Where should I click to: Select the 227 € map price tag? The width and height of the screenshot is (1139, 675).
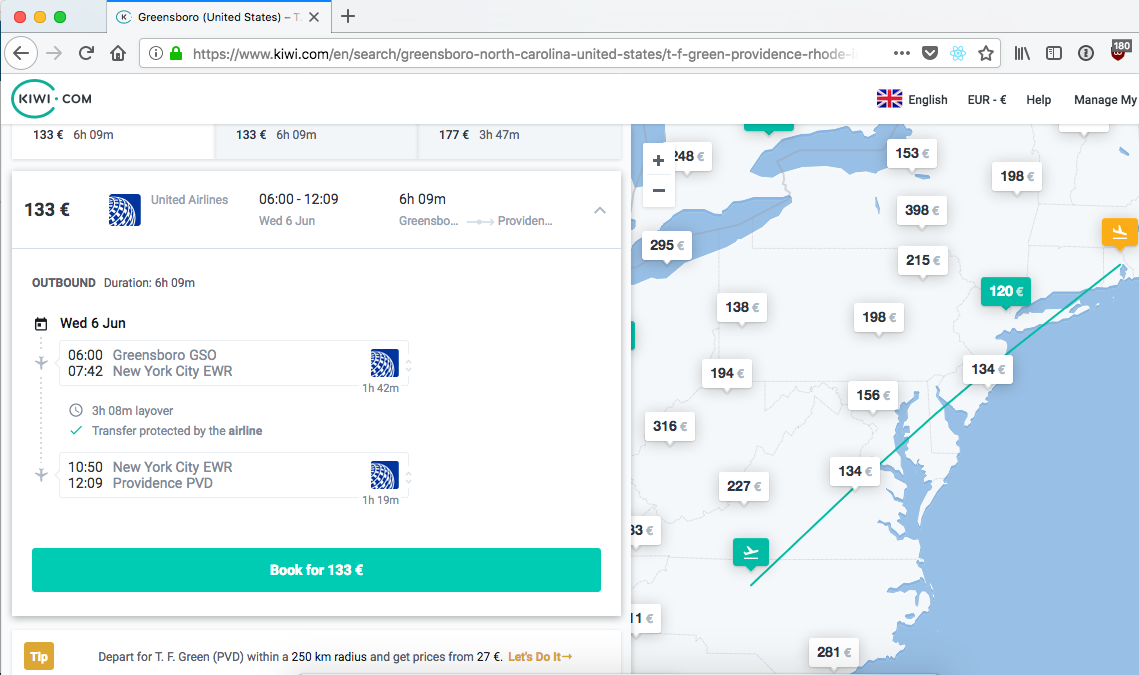[x=744, y=486]
